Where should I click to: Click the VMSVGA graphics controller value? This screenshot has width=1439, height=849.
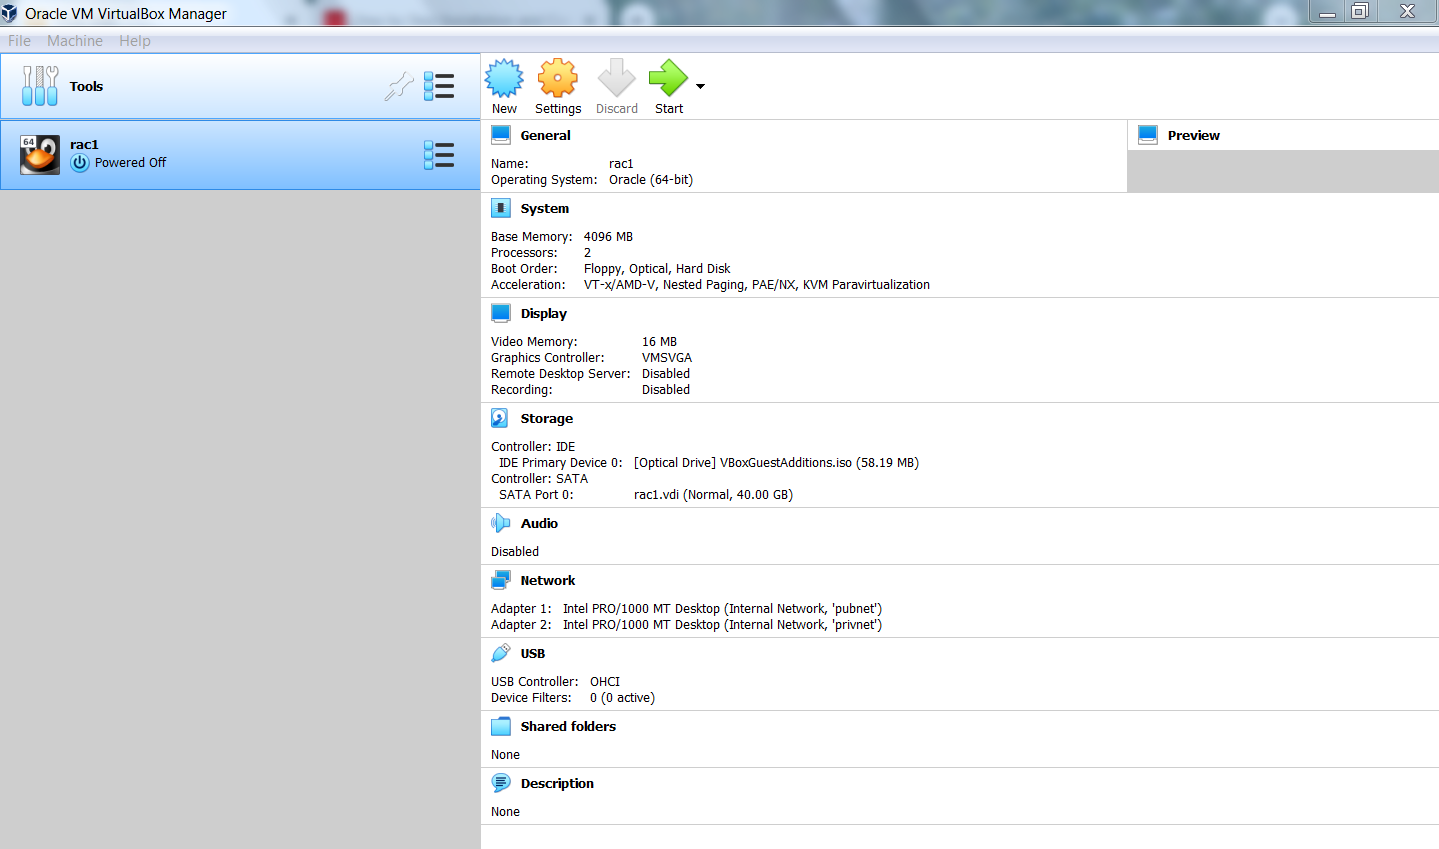point(667,358)
